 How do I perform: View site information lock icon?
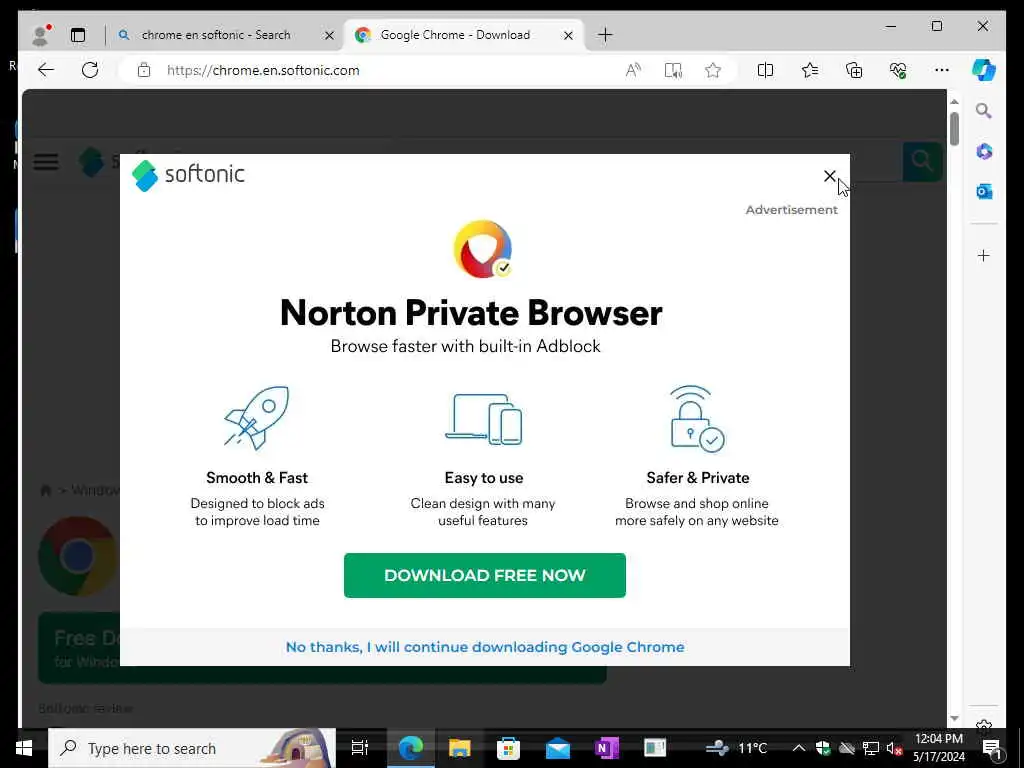tap(144, 71)
